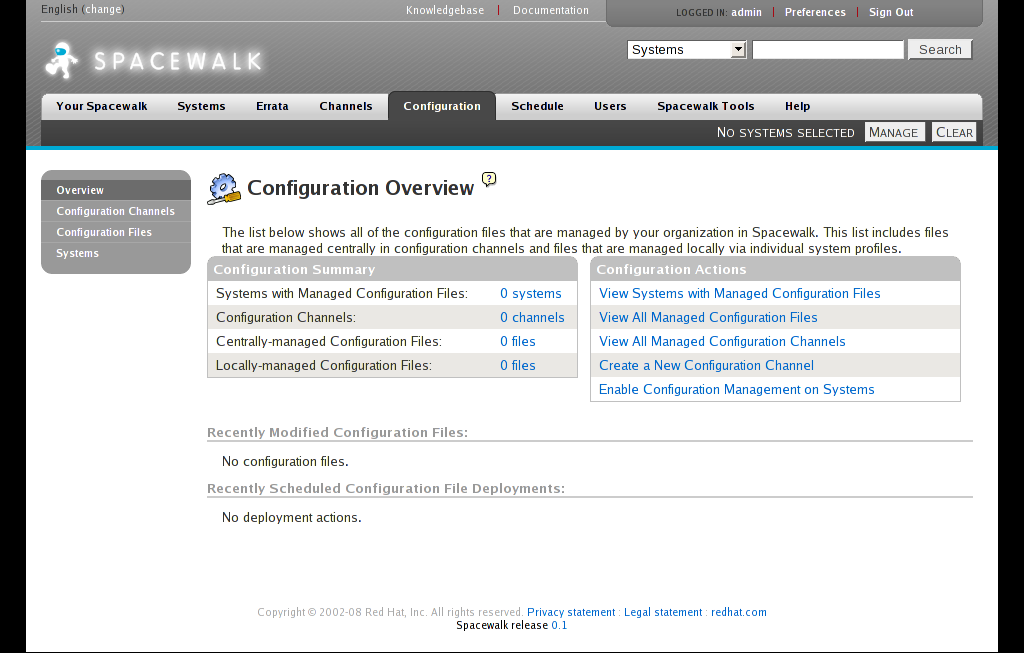1024x653 pixels.
Task: Click the Clear button for selected systems
Action: (x=954, y=132)
